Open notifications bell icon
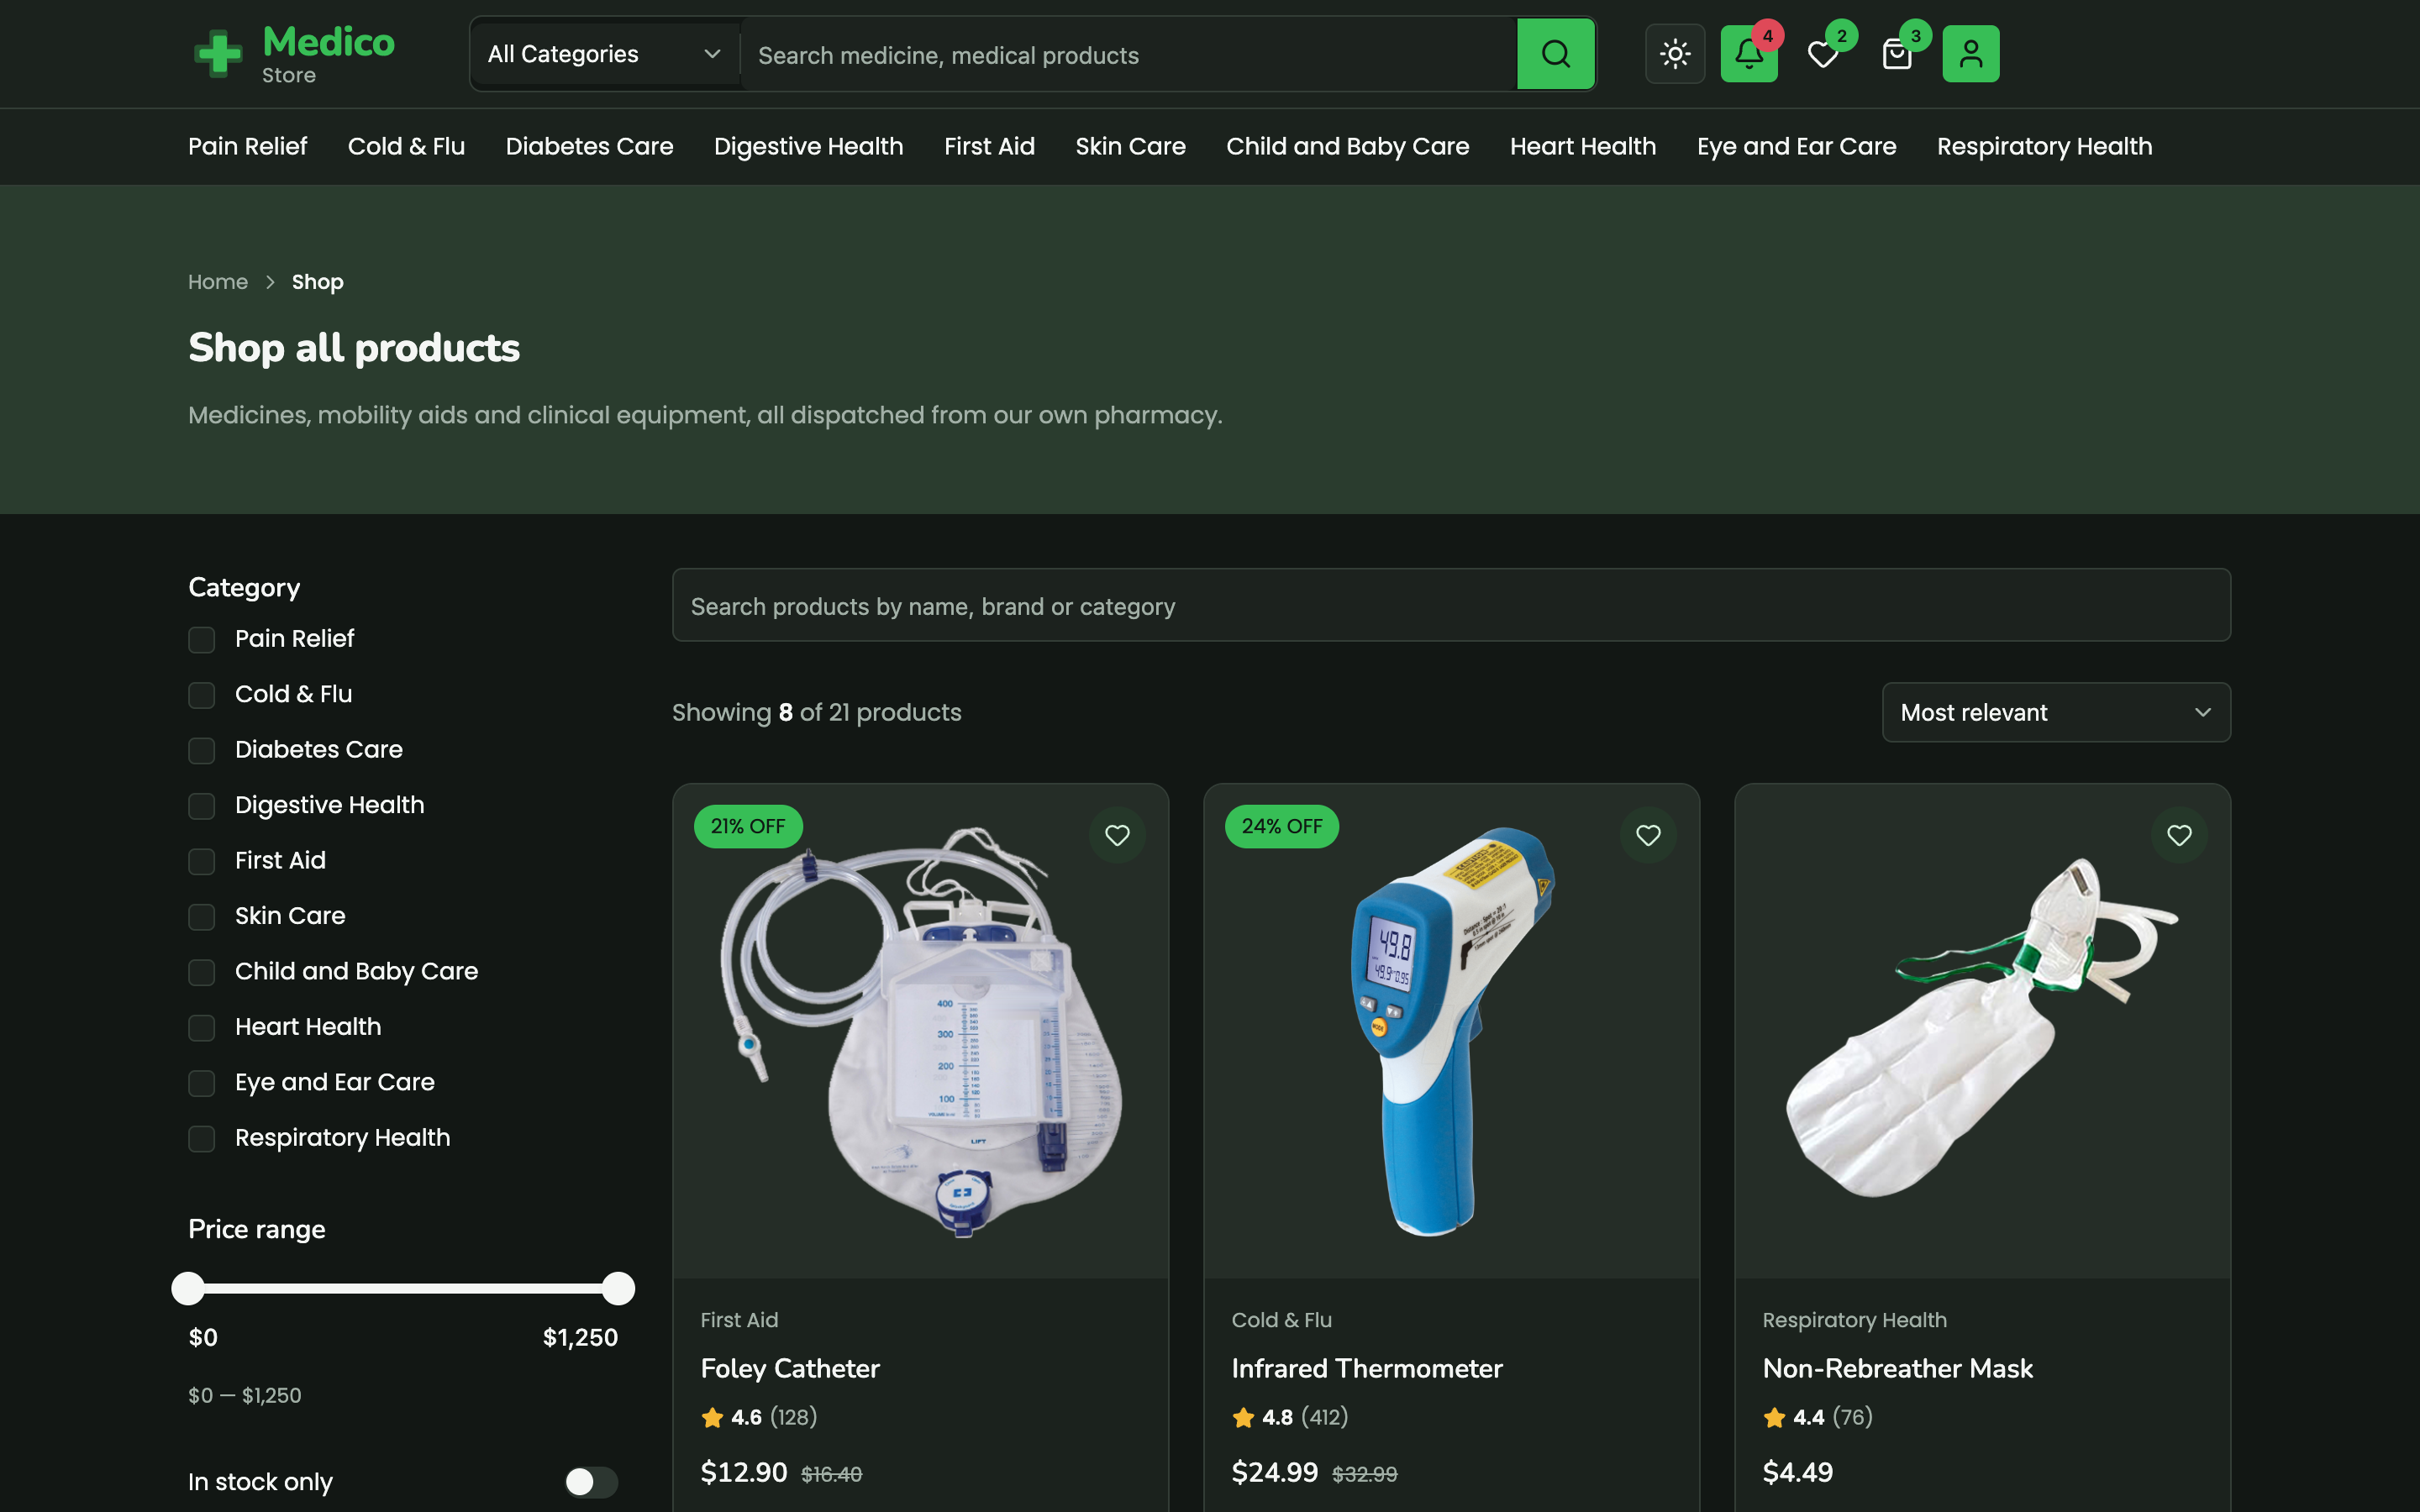2420x1512 pixels. pyautogui.click(x=1749, y=54)
